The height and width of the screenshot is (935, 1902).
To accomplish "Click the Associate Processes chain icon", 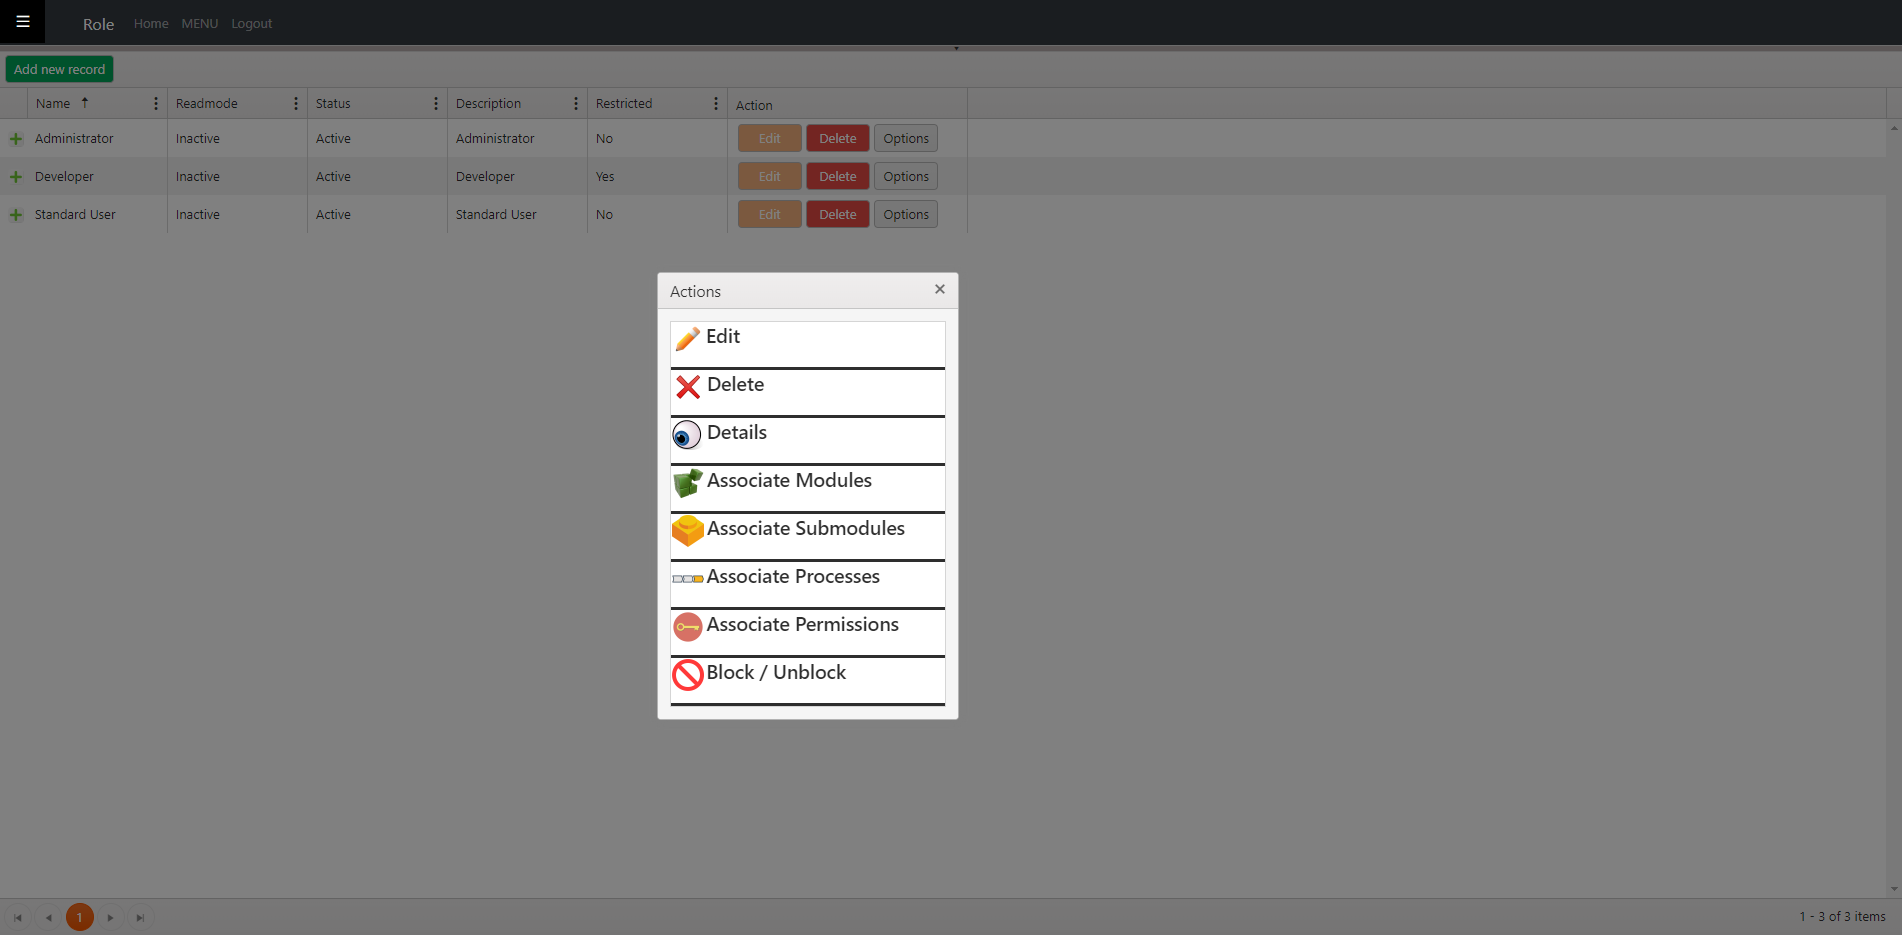I will 688,579.
